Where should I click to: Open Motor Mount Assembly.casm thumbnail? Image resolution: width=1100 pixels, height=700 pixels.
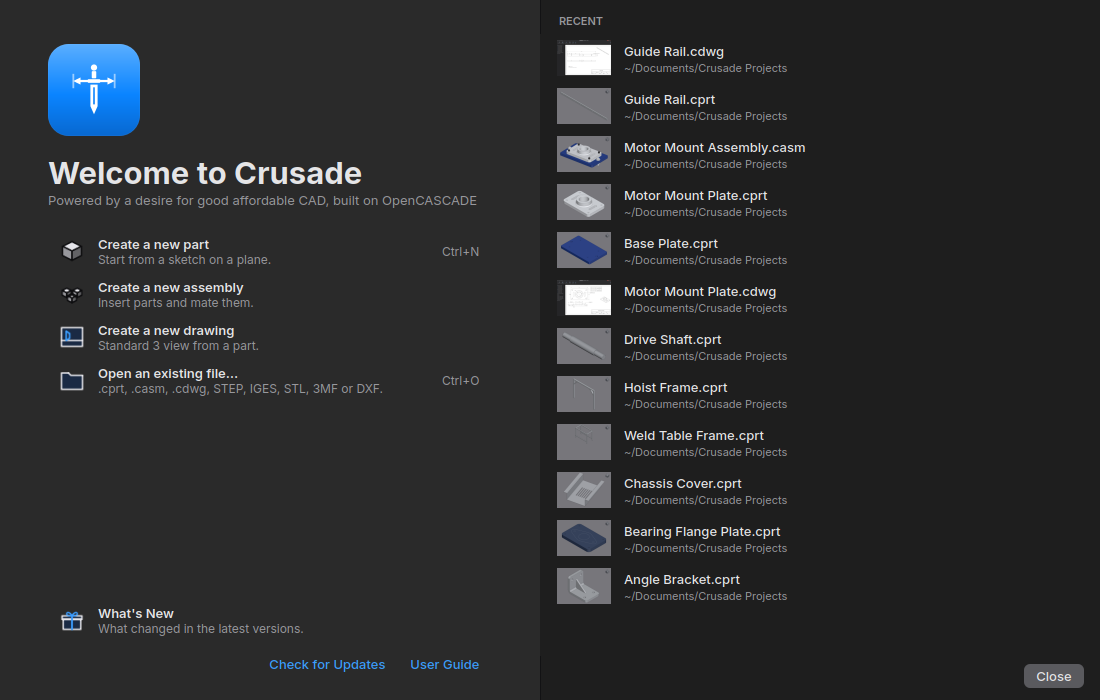(584, 154)
